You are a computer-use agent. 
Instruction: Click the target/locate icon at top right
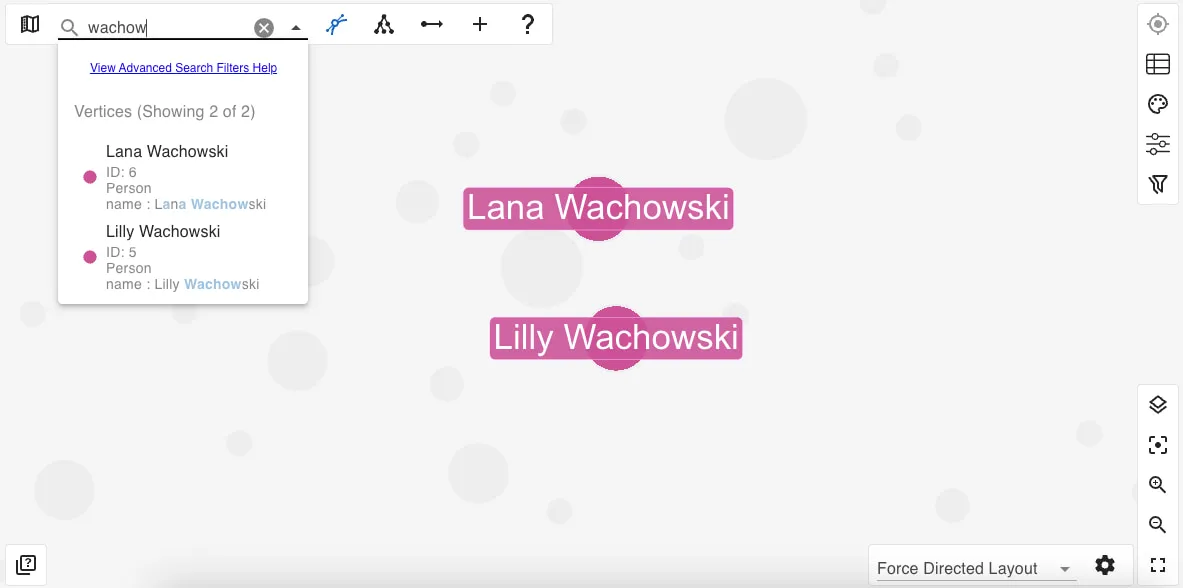click(x=1157, y=25)
